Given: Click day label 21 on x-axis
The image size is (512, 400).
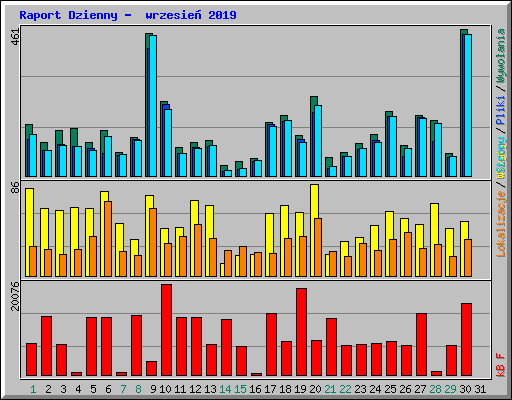Looking at the screenshot, I should (x=330, y=389).
